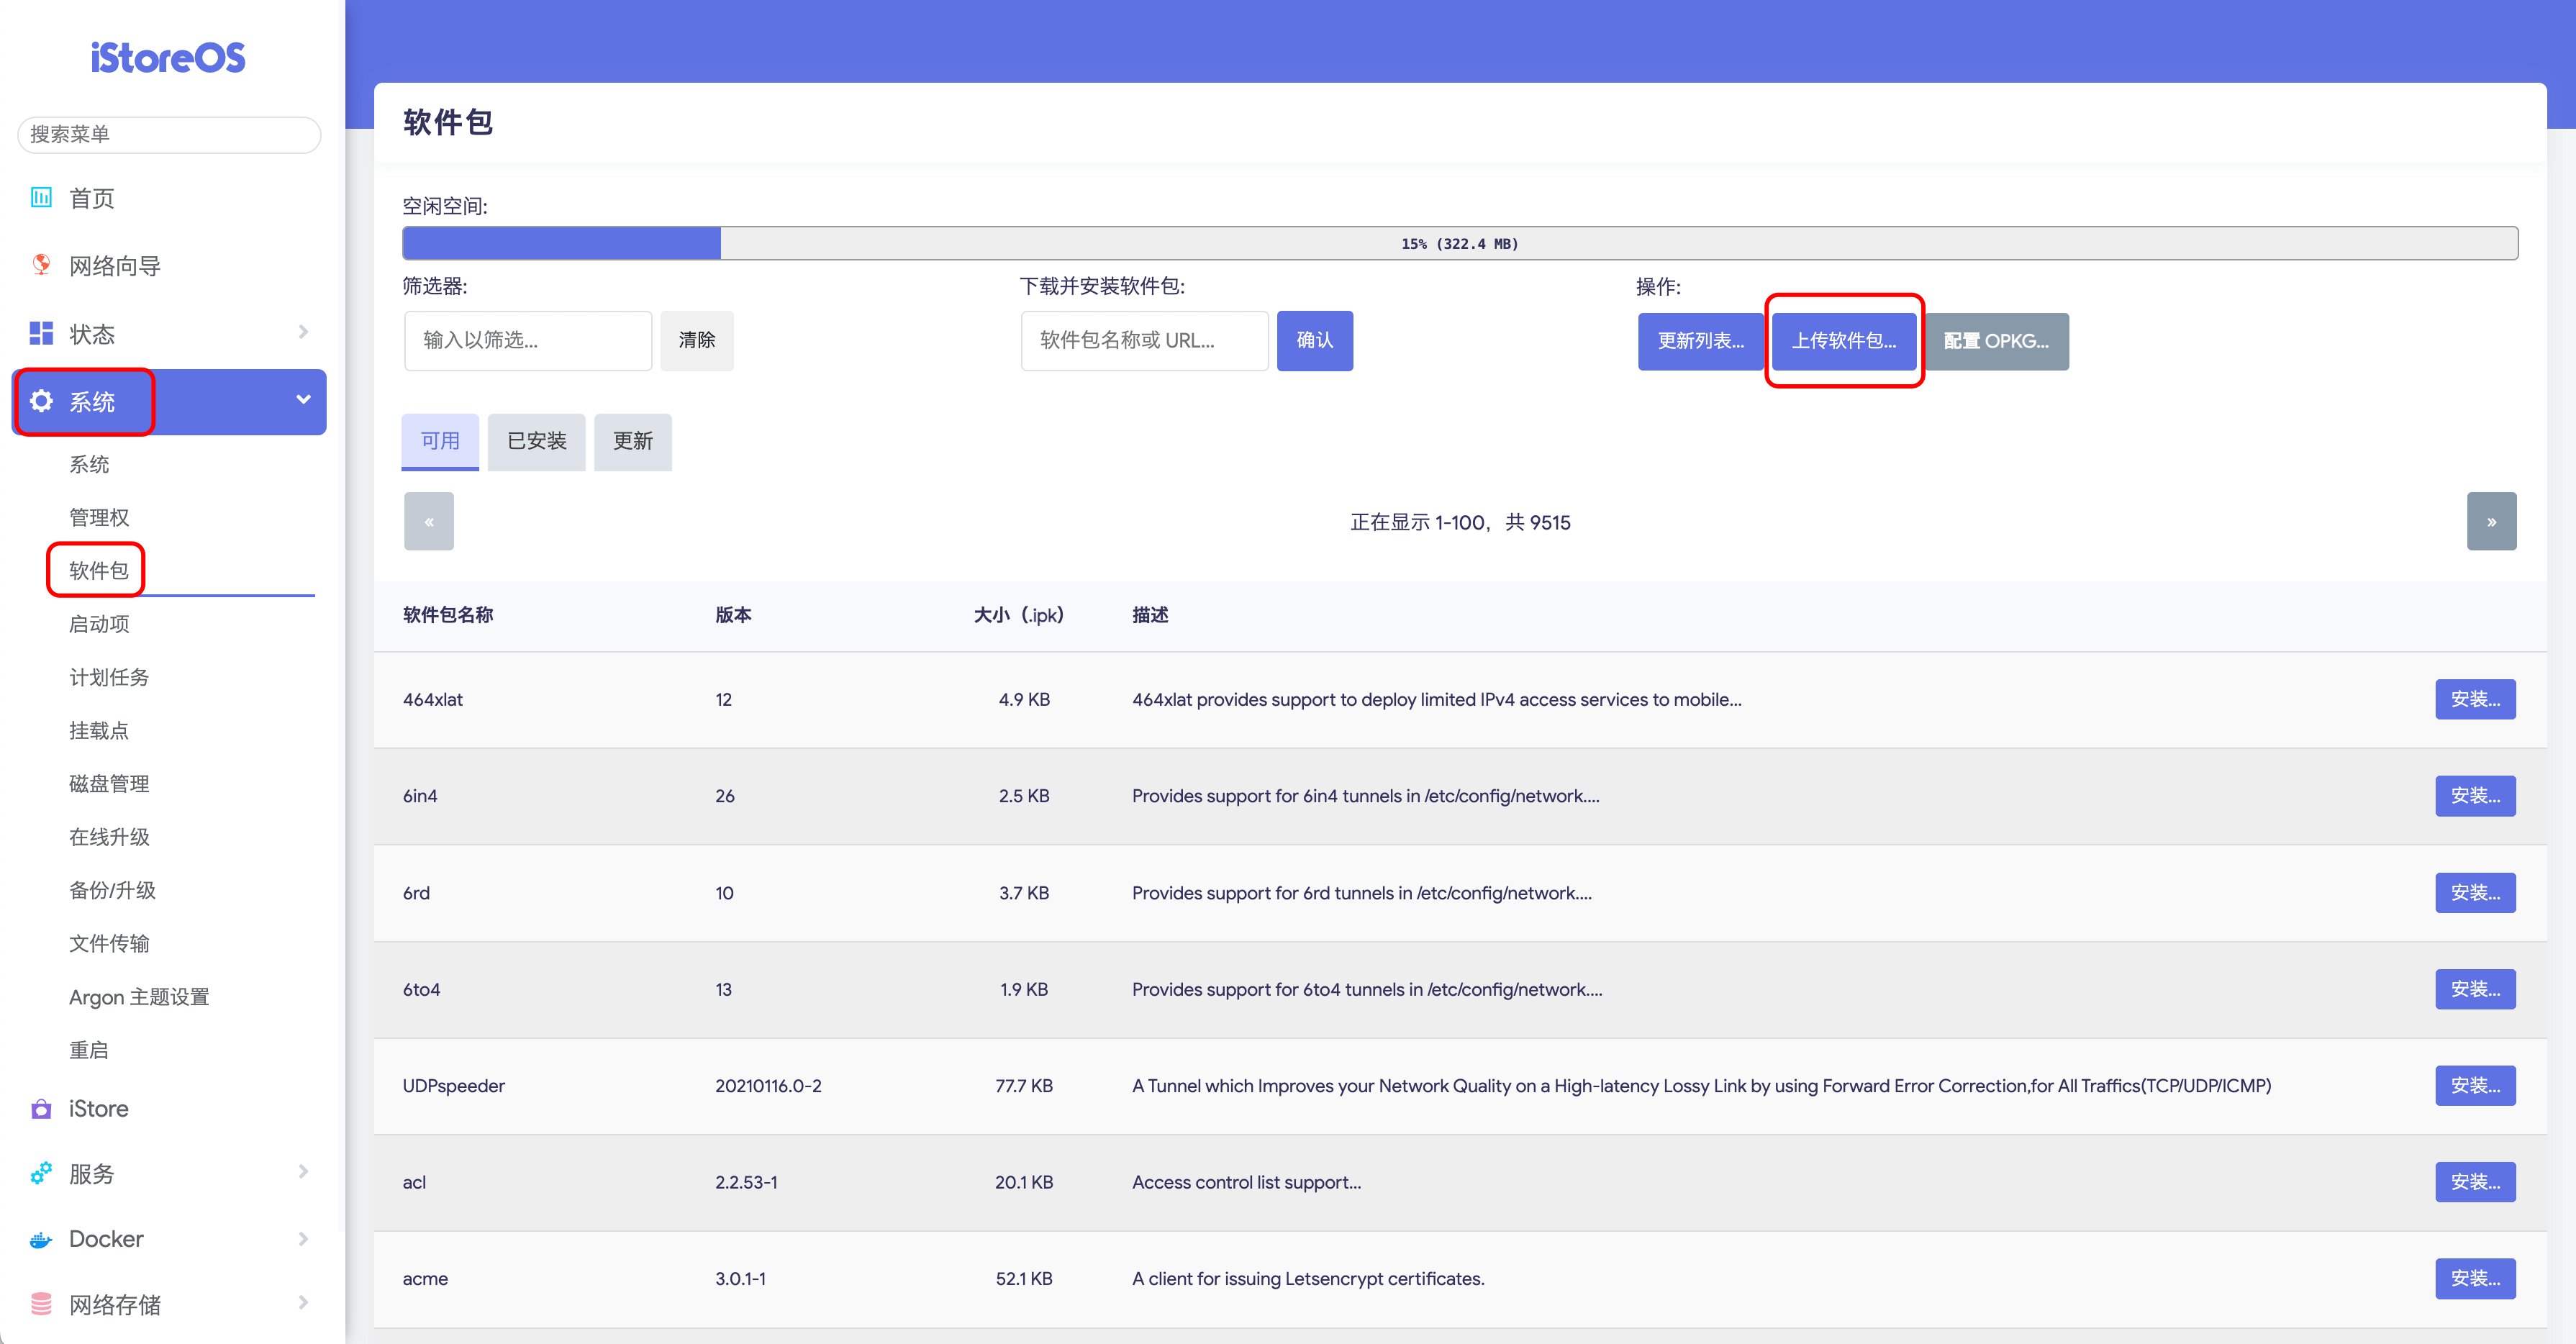The width and height of the screenshot is (2576, 1344).
Task: Click the 网络向导 wizard icon
Action: (x=41, y=265)
